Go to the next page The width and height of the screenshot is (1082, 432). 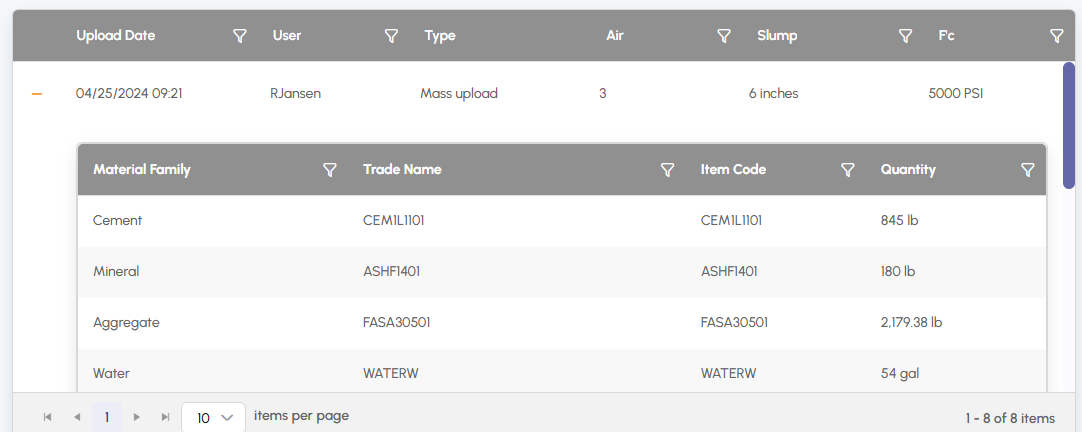tap(137, 417)
